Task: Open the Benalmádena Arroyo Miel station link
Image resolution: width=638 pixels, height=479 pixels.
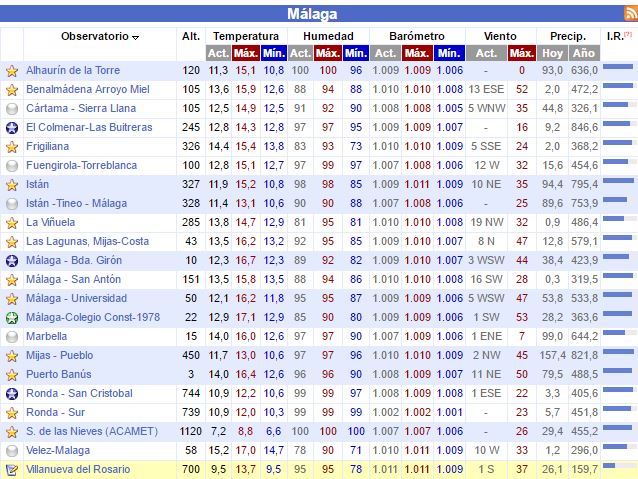Action: (88, 90)
